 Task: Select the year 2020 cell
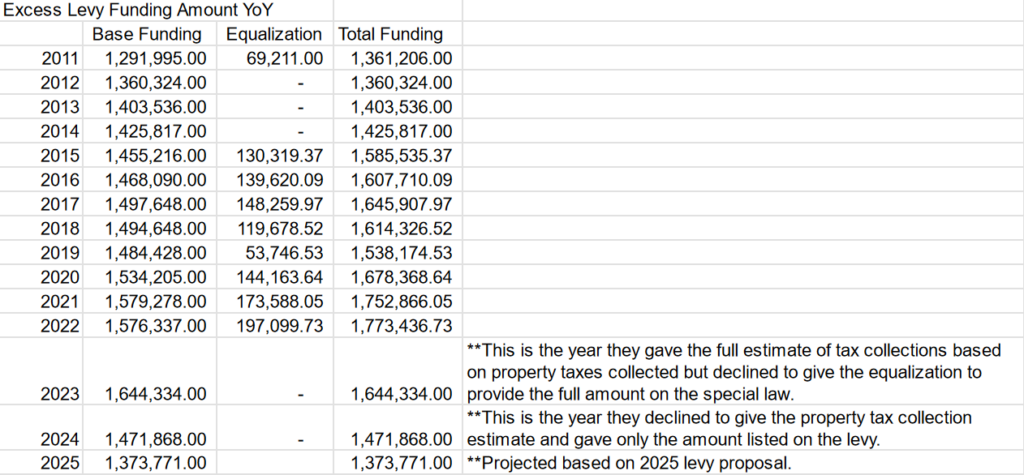click(61, 278)
